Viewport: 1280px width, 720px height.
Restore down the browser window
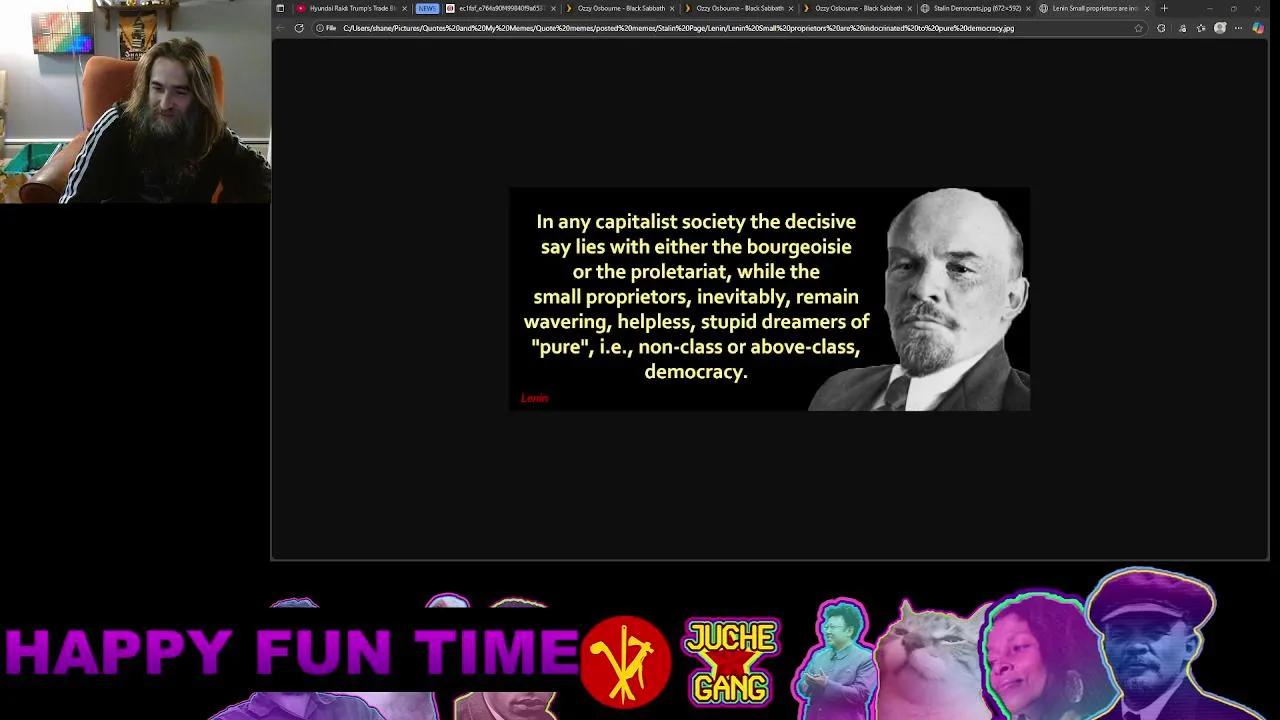tap(1233, 8)
